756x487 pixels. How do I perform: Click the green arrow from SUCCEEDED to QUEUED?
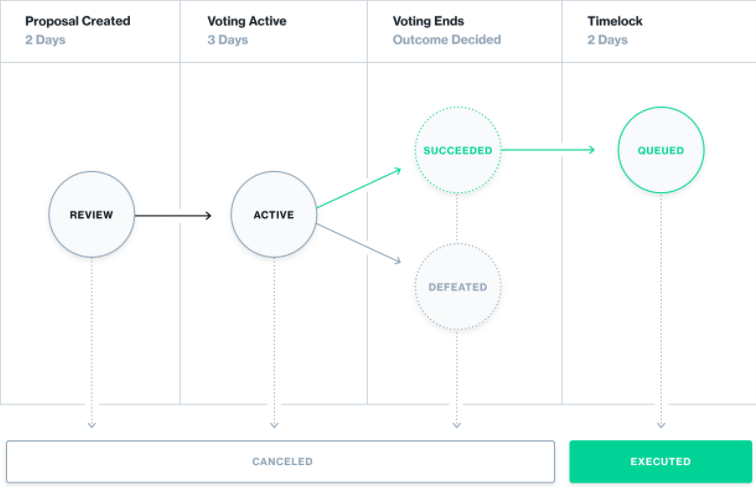point(548,151)
